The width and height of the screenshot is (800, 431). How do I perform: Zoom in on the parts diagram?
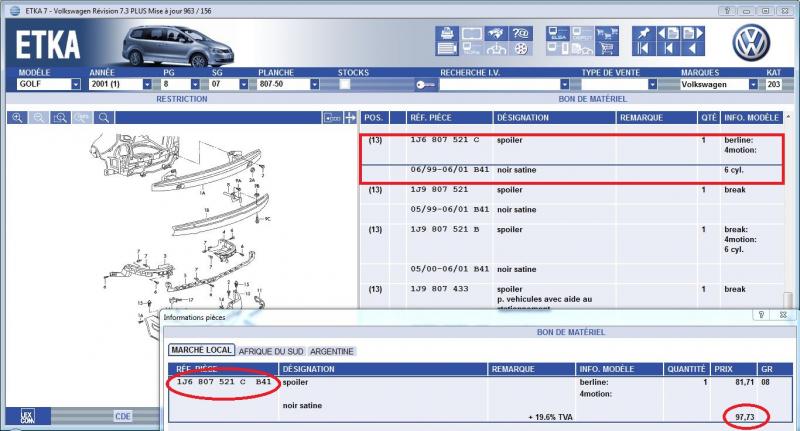[17, 118]
